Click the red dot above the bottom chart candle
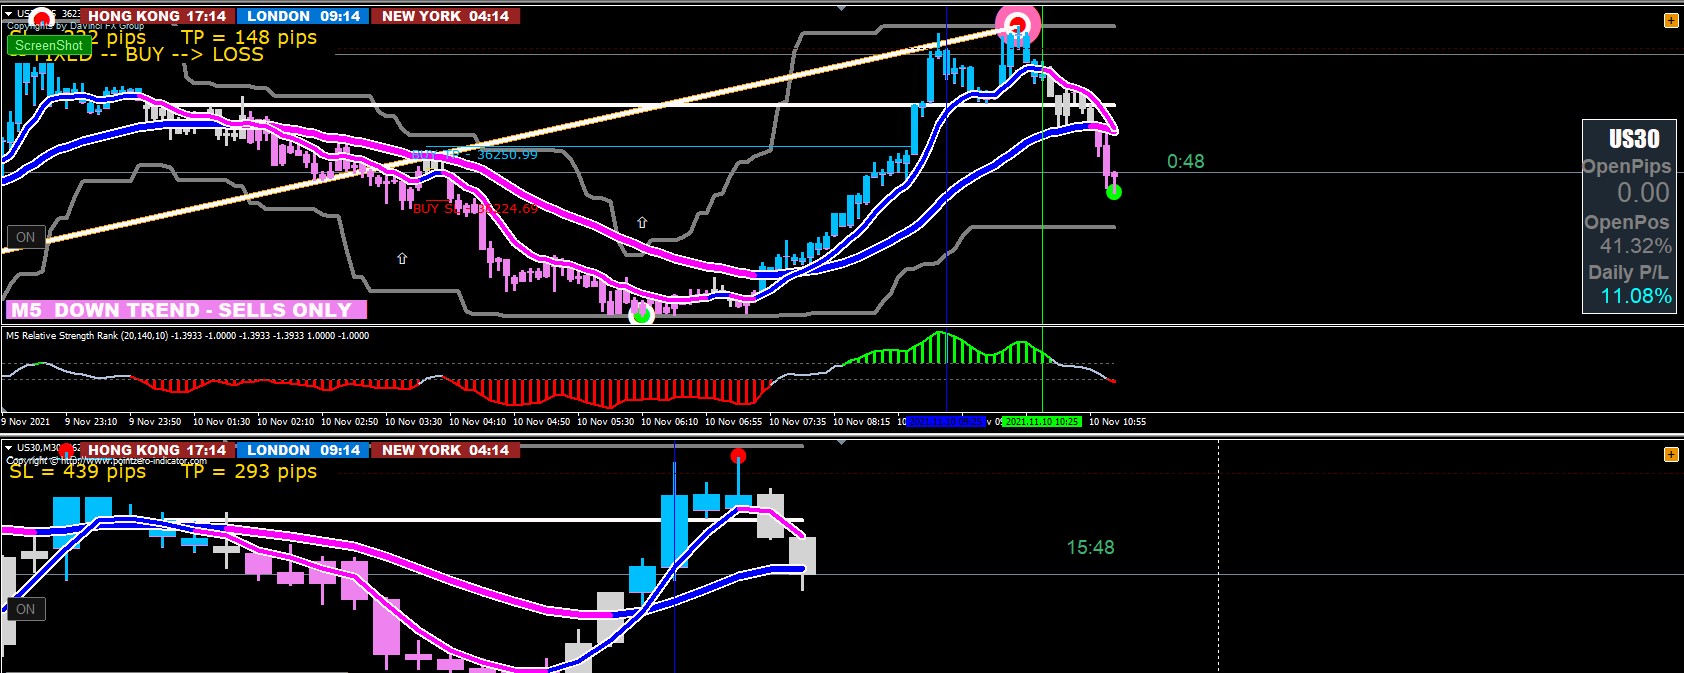The image size is (1684, 673). [738, 456]
